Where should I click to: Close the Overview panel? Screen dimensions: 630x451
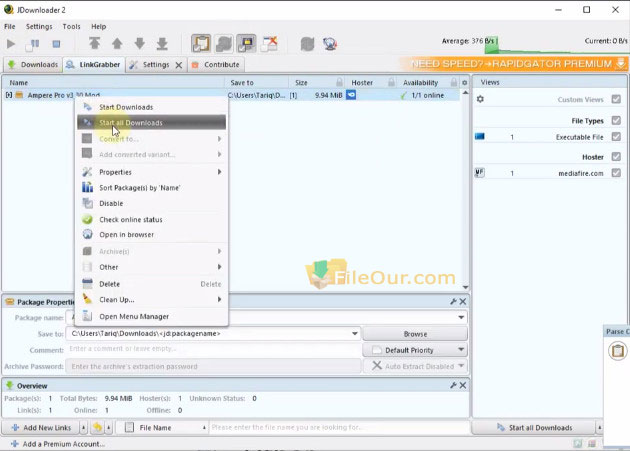pos(463,385)
